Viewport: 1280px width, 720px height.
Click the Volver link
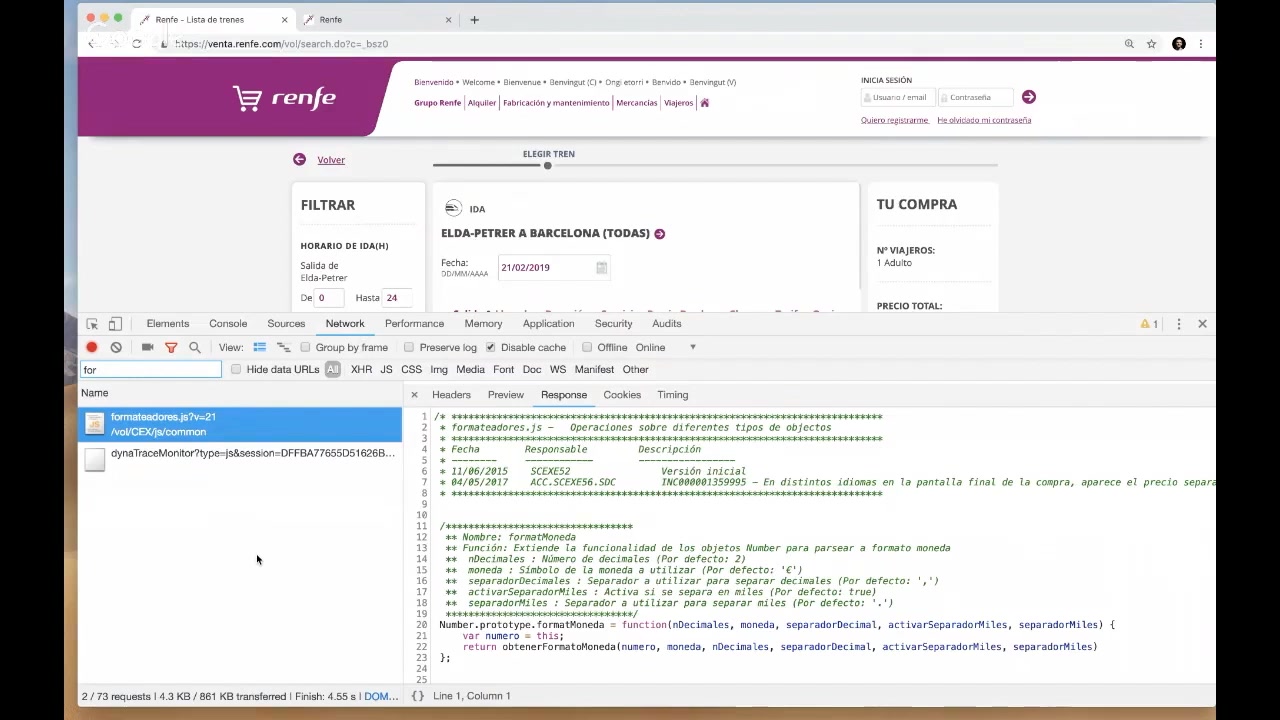(331, 160)
